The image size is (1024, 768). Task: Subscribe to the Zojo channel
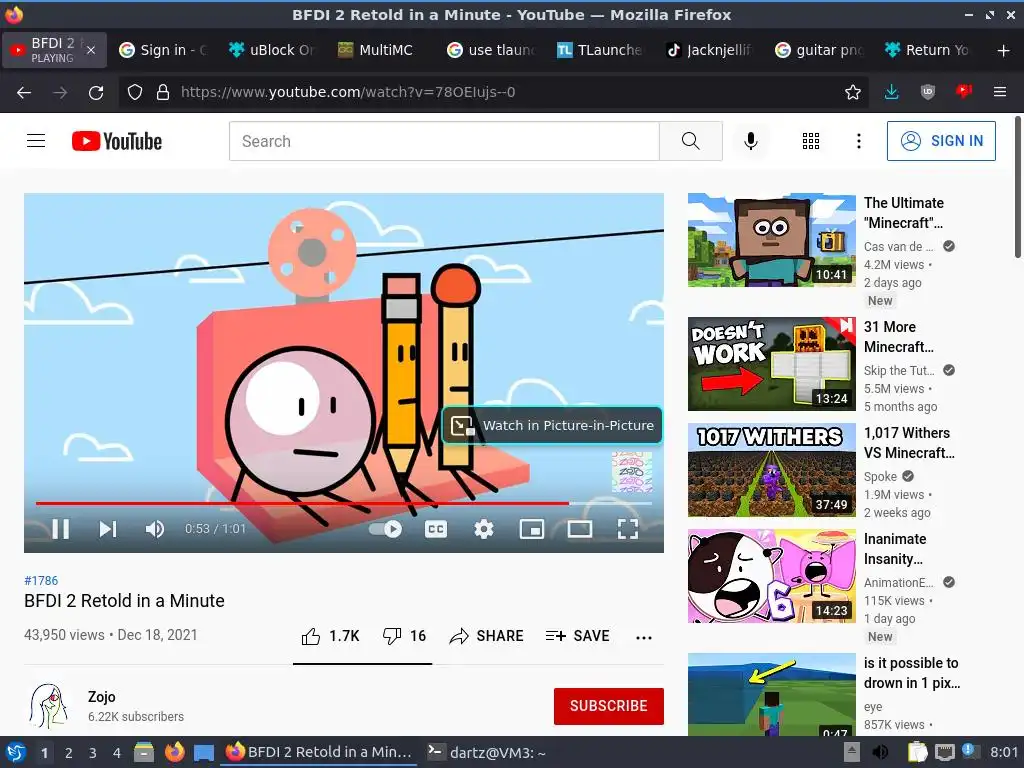pyautogui.click(x=609, y=706)
